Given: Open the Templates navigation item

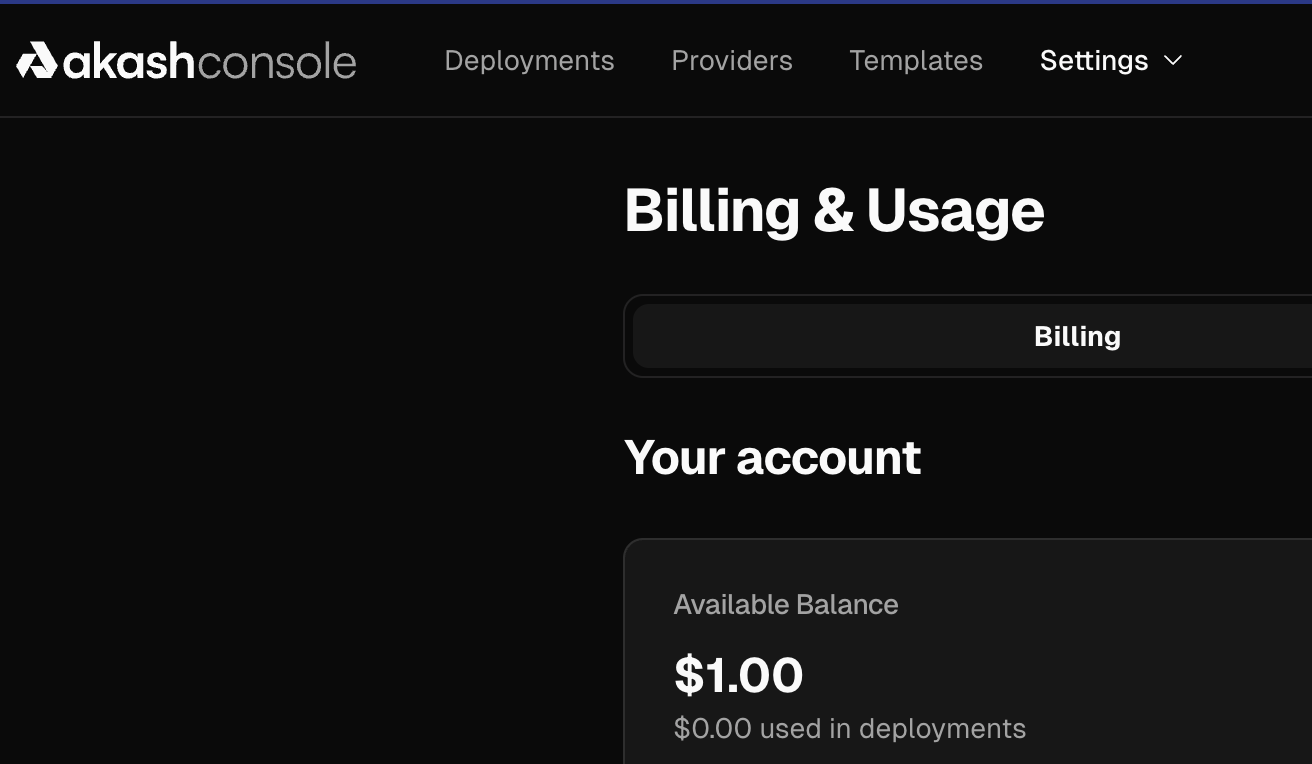Looking at the screenshot, I should tap(916, 60).
